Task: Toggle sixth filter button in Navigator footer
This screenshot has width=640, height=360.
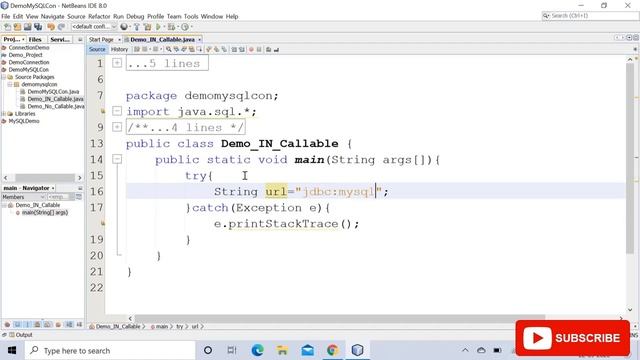Action: (58, 325)
